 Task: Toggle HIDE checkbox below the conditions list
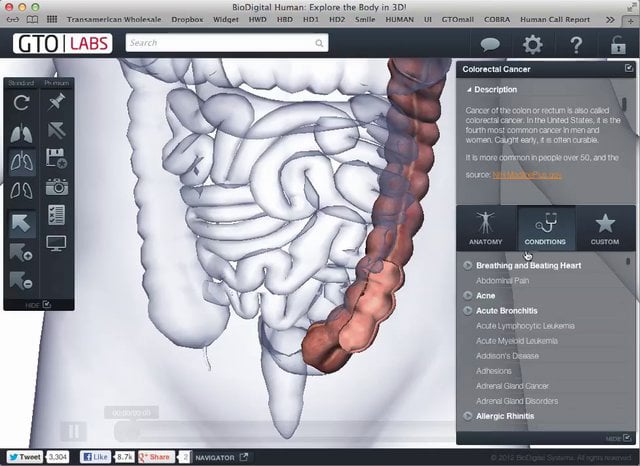click(x=627, y=438)
